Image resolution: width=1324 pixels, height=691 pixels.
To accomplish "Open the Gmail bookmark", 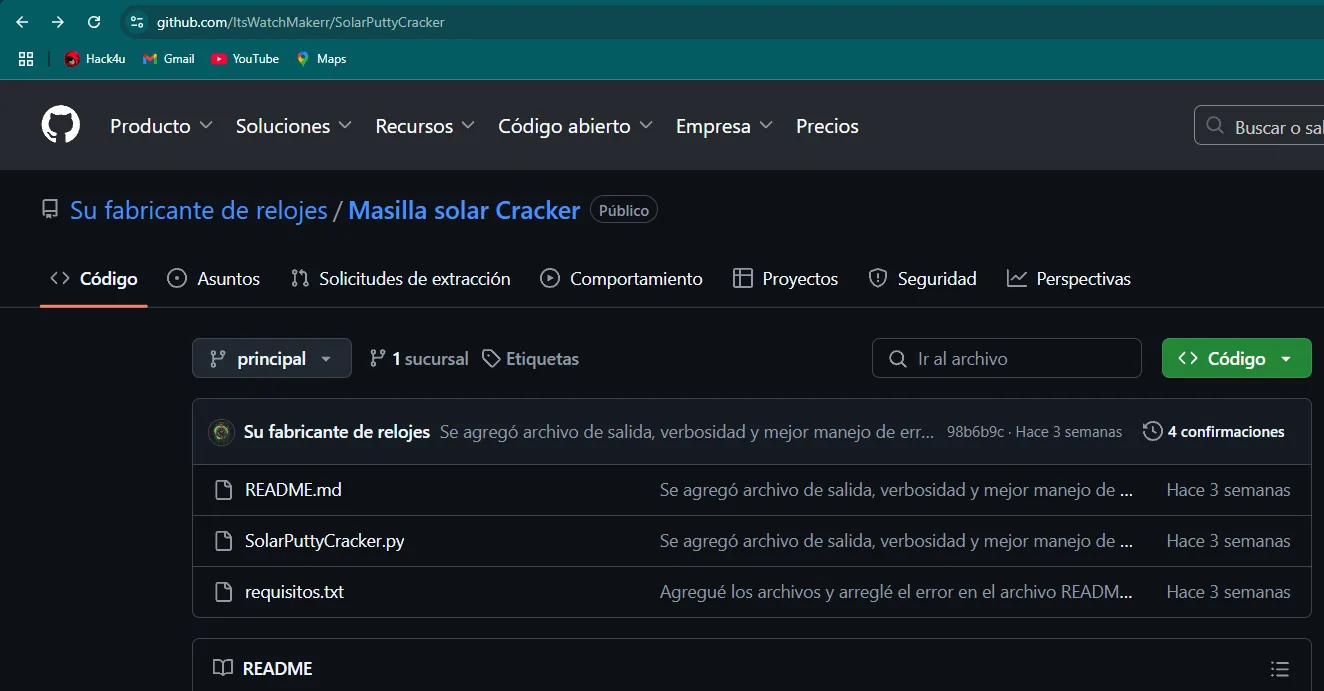I will click(168, 59).
